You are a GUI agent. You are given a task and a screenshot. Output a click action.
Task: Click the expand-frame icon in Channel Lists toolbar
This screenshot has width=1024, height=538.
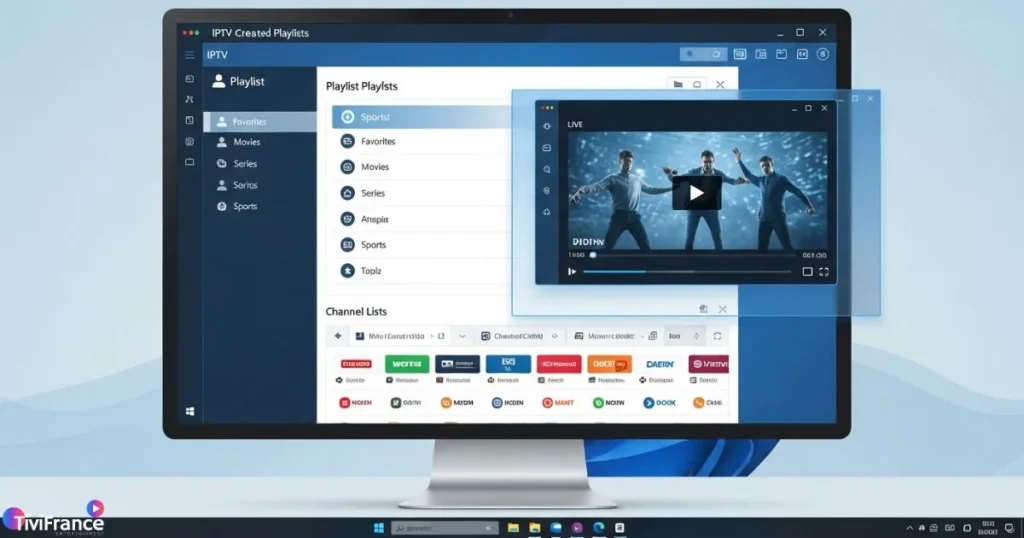[x=717, y=336]
